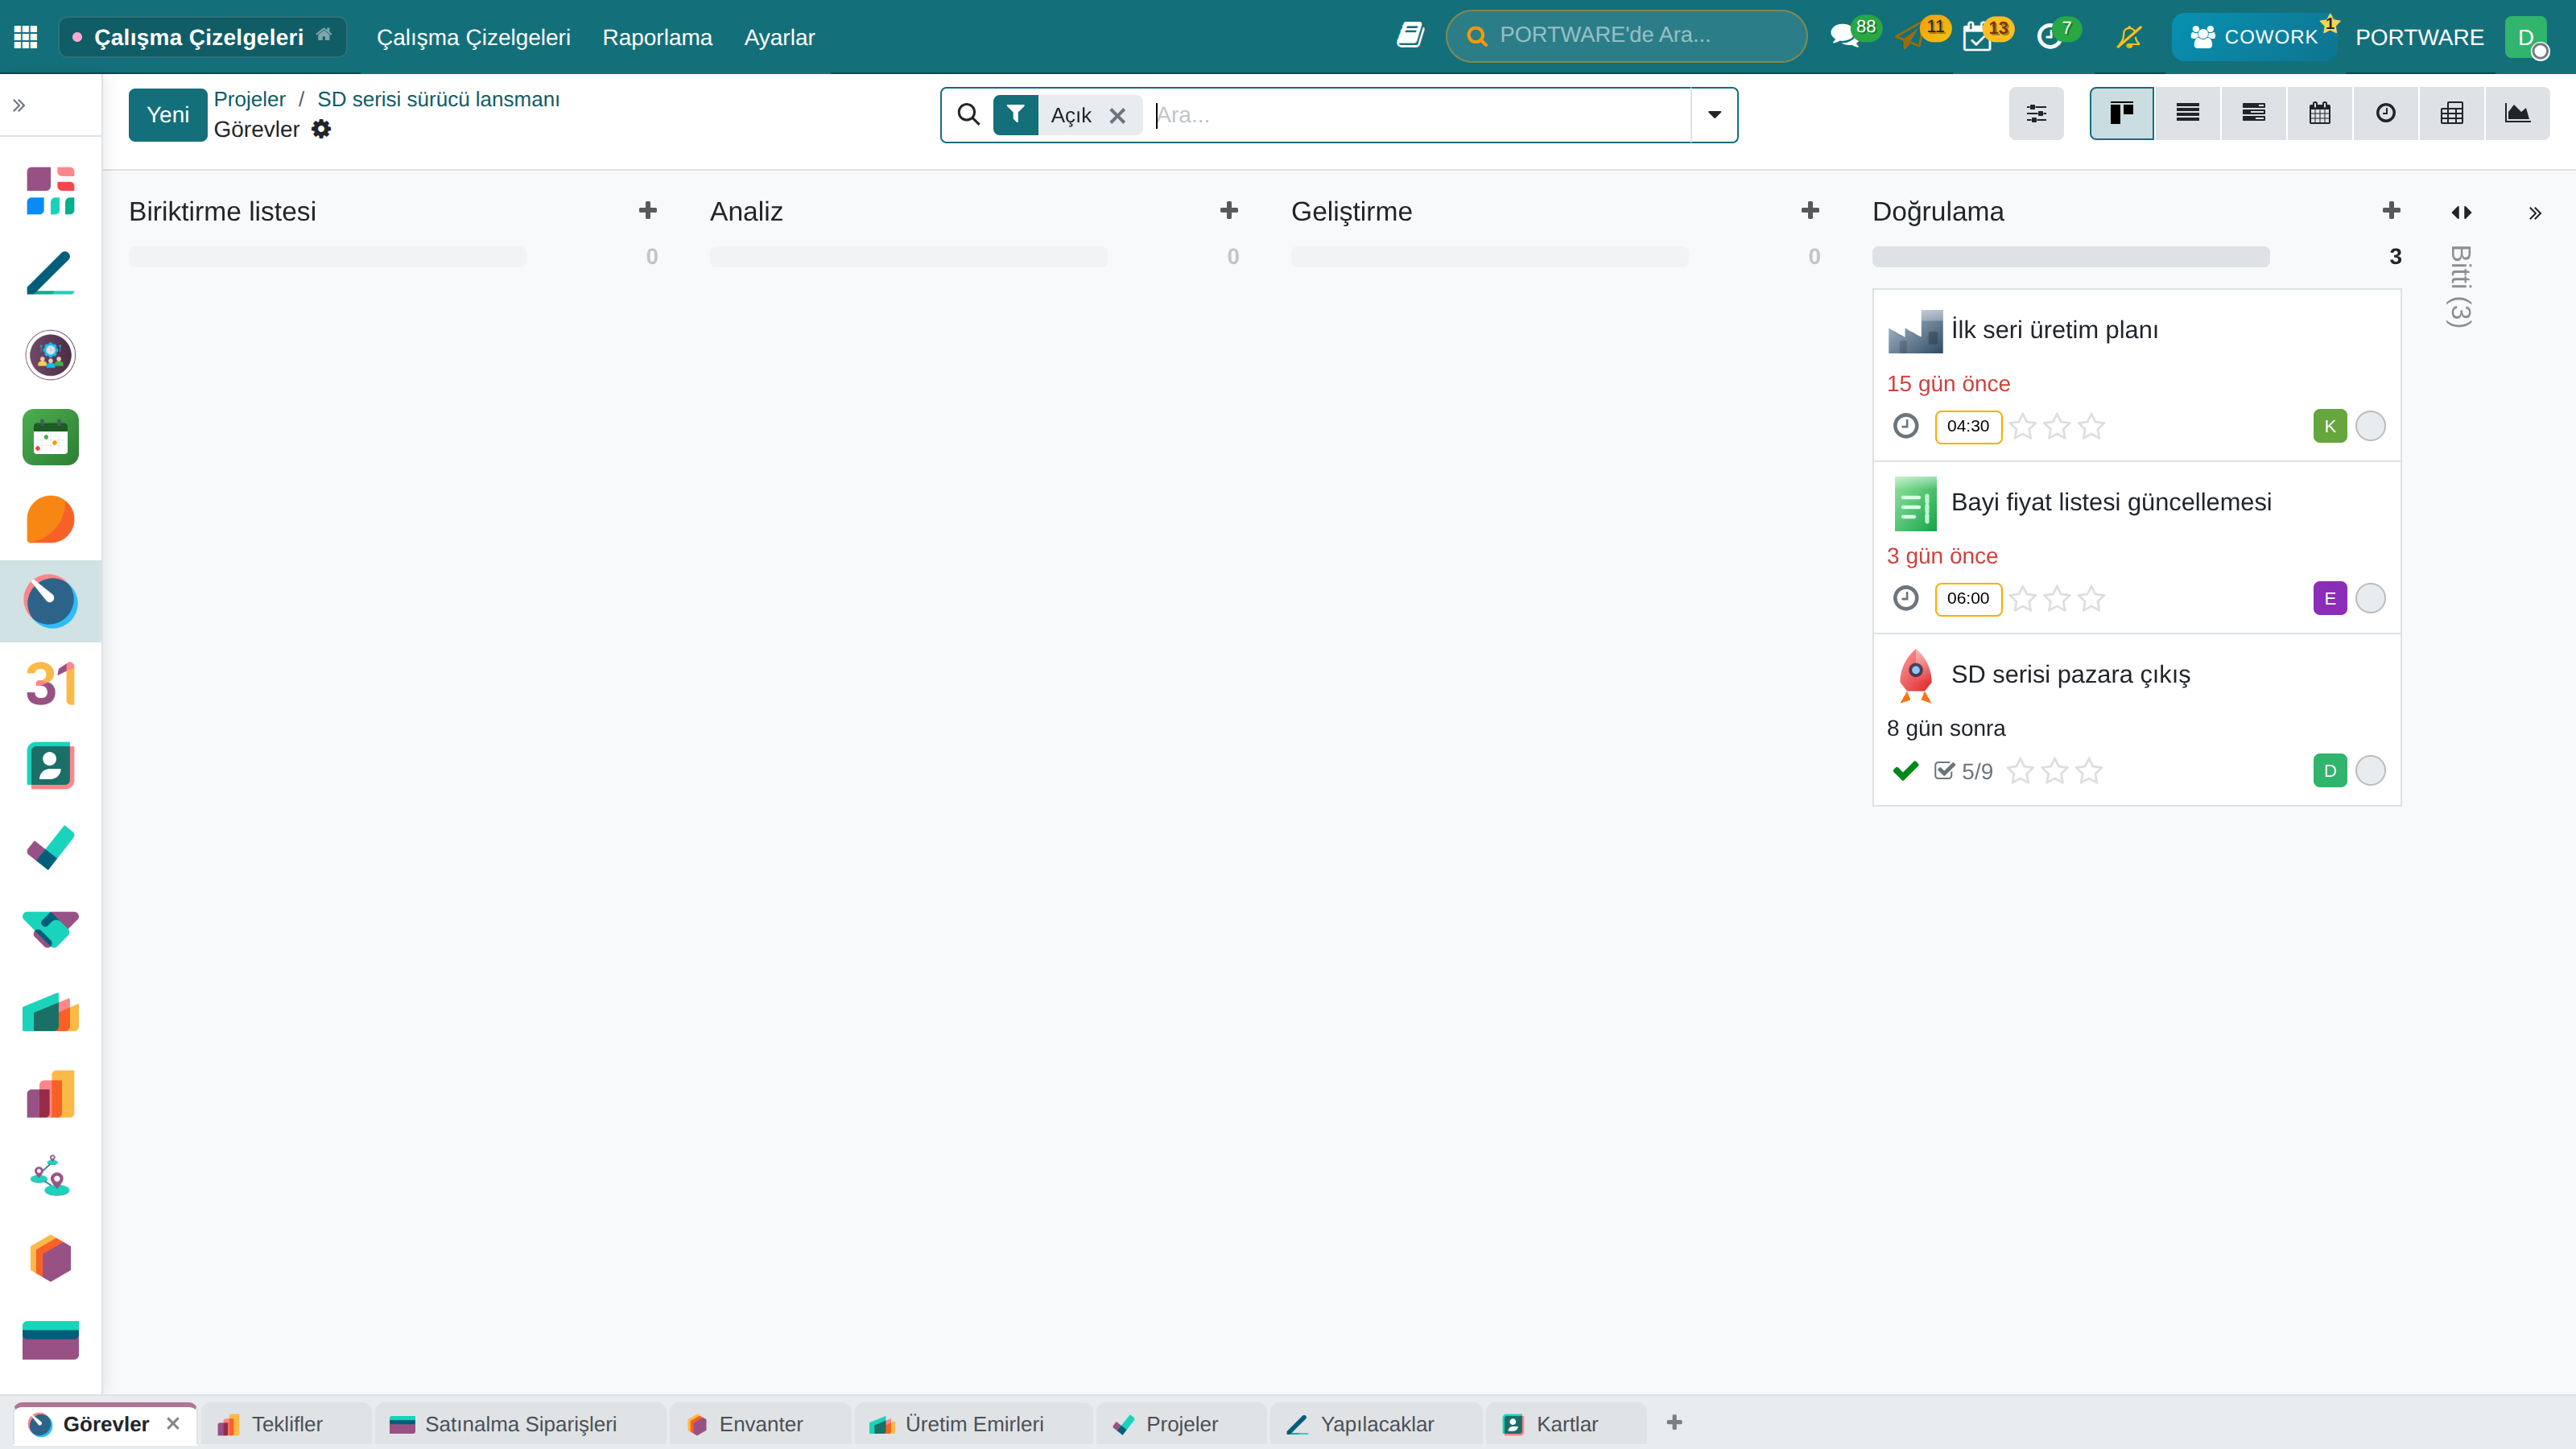Set first star priority on İlk seri üretim planı

pyautogui.click(x=2023, y=426)
